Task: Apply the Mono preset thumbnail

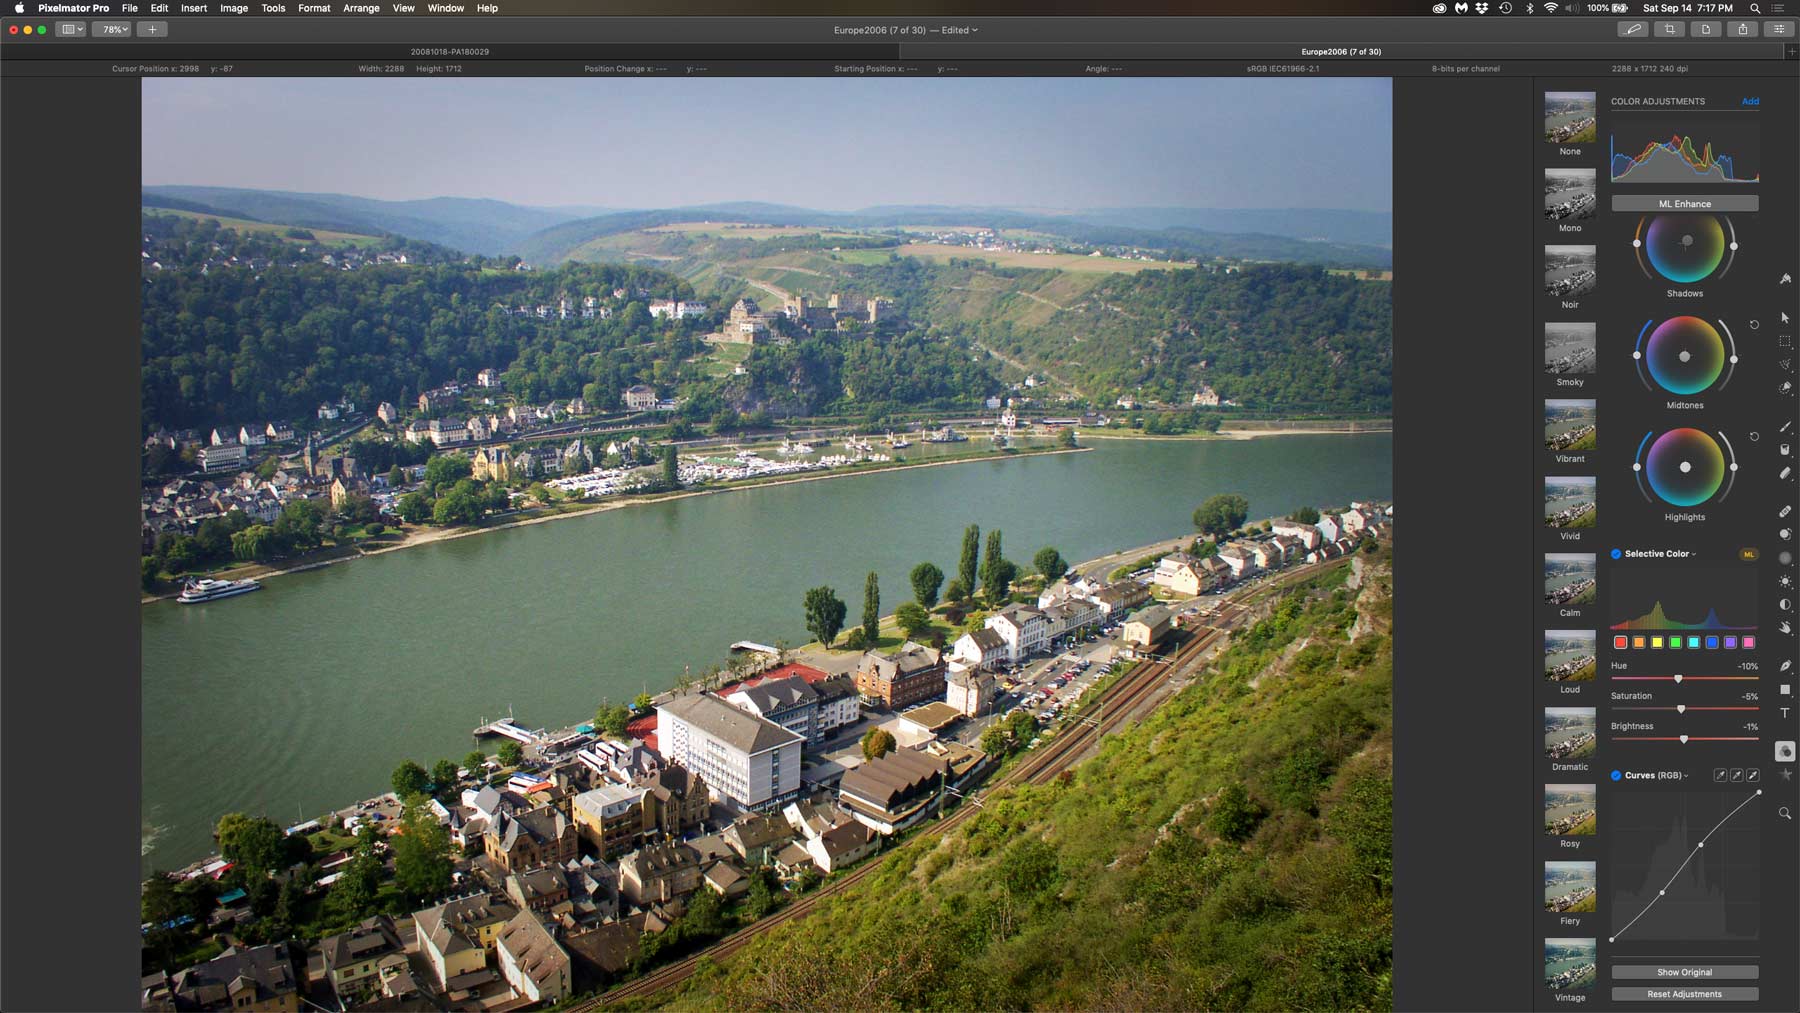Action: click(x=1570, y=194)
